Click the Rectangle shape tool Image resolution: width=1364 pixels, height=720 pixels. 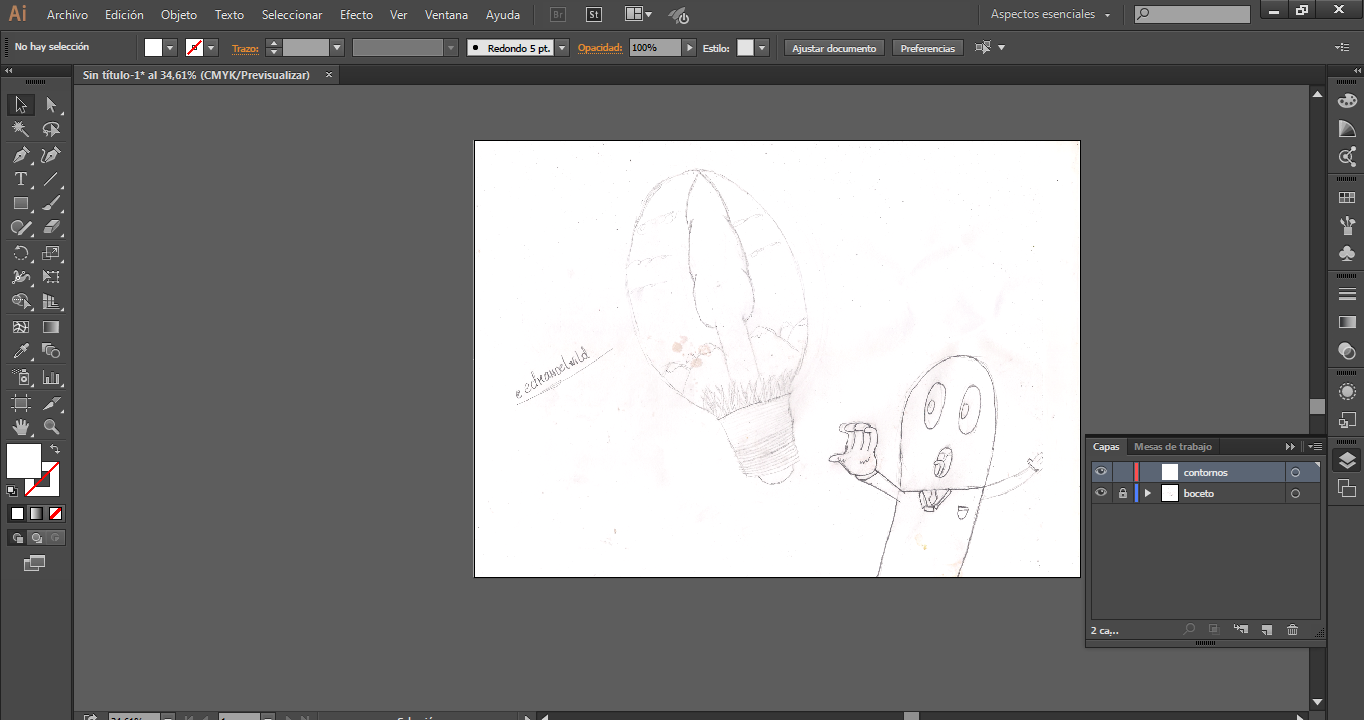click(x=20, y=204)
